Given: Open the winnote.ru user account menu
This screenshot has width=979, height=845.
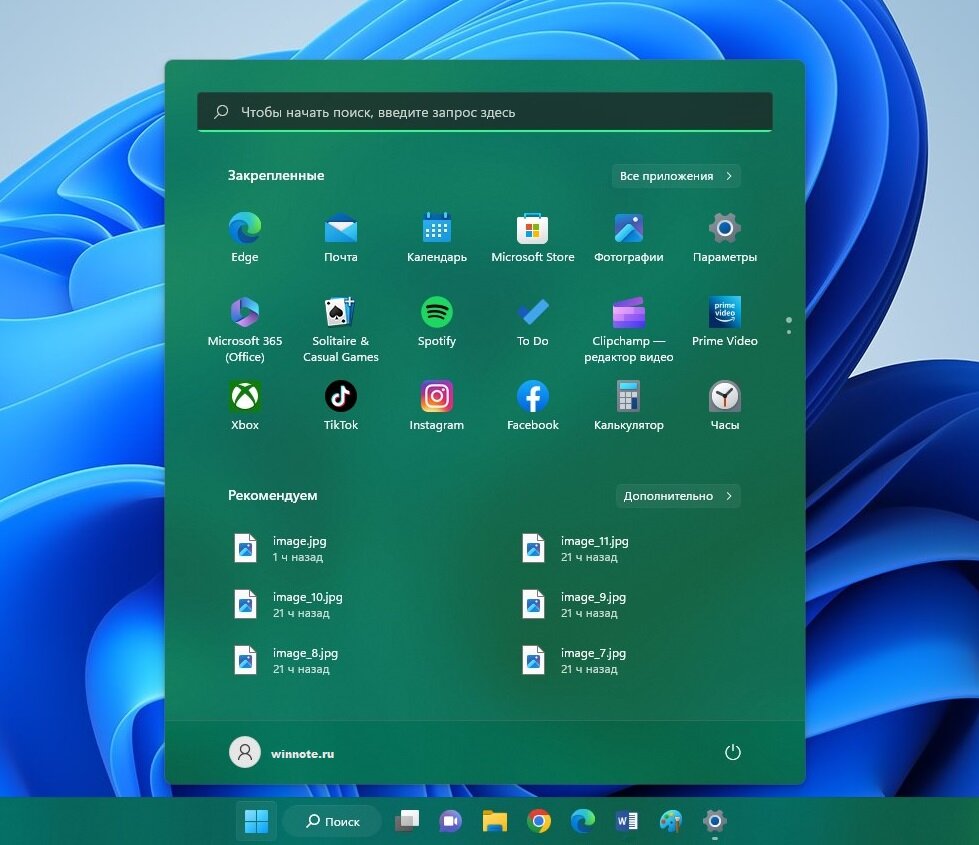Looking at the screenshot, I should tap(282, 753).
